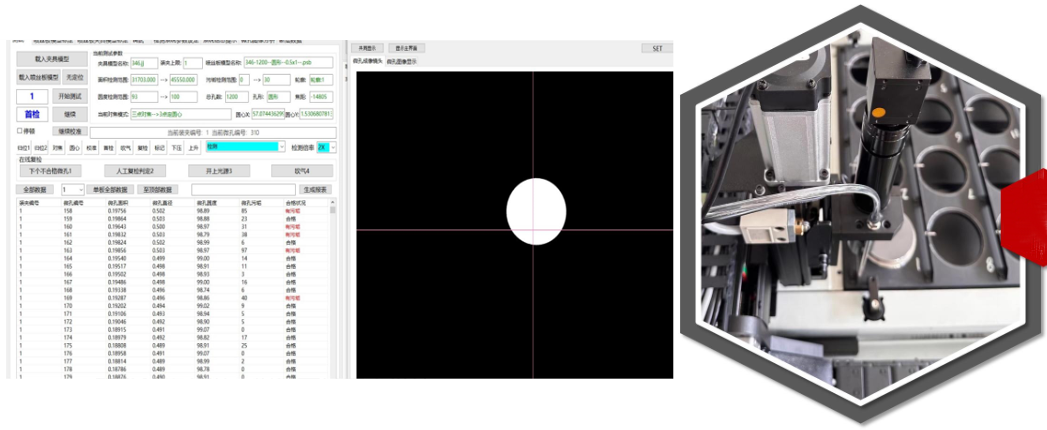1047x430 pixels.
Task: Click the 开始测试 start test button
Action: click(71, 96)
